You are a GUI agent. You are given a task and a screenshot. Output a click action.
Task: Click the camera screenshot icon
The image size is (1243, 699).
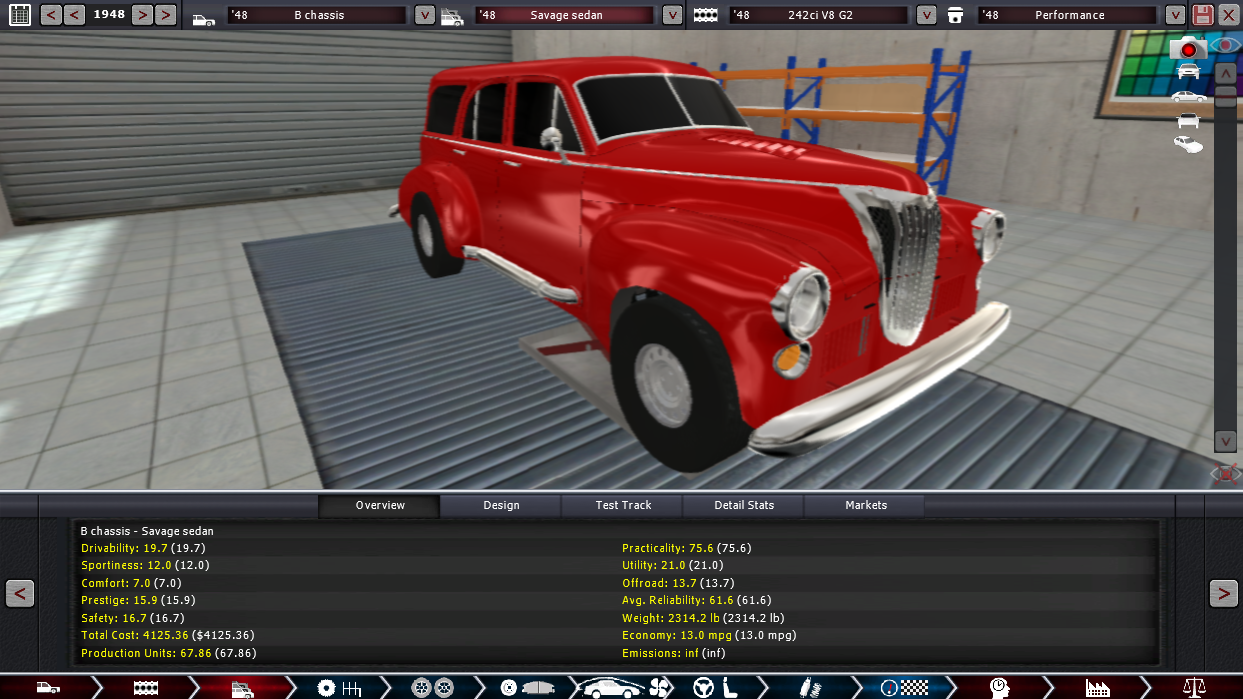click(x=1188, y=48)
